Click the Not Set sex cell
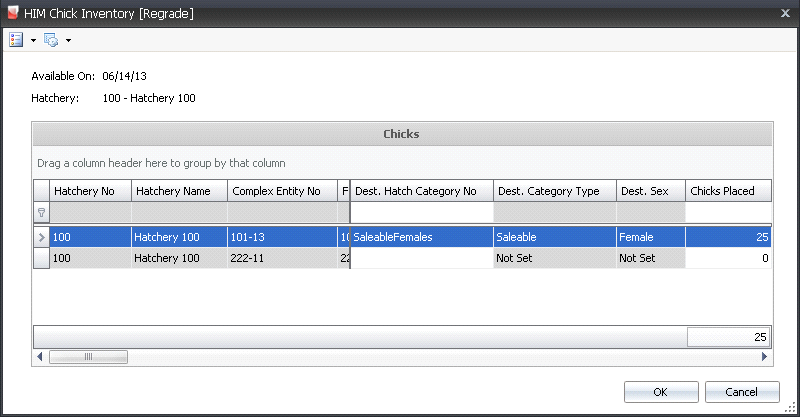Screen dimensions: 800x417 tap(651, 258)
